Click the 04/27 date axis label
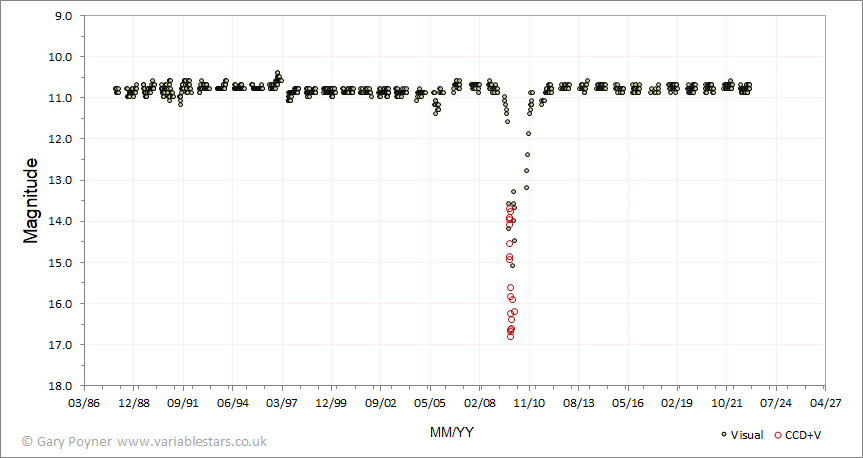This screenshot has height=458, width=863. (x=825, y=402)
